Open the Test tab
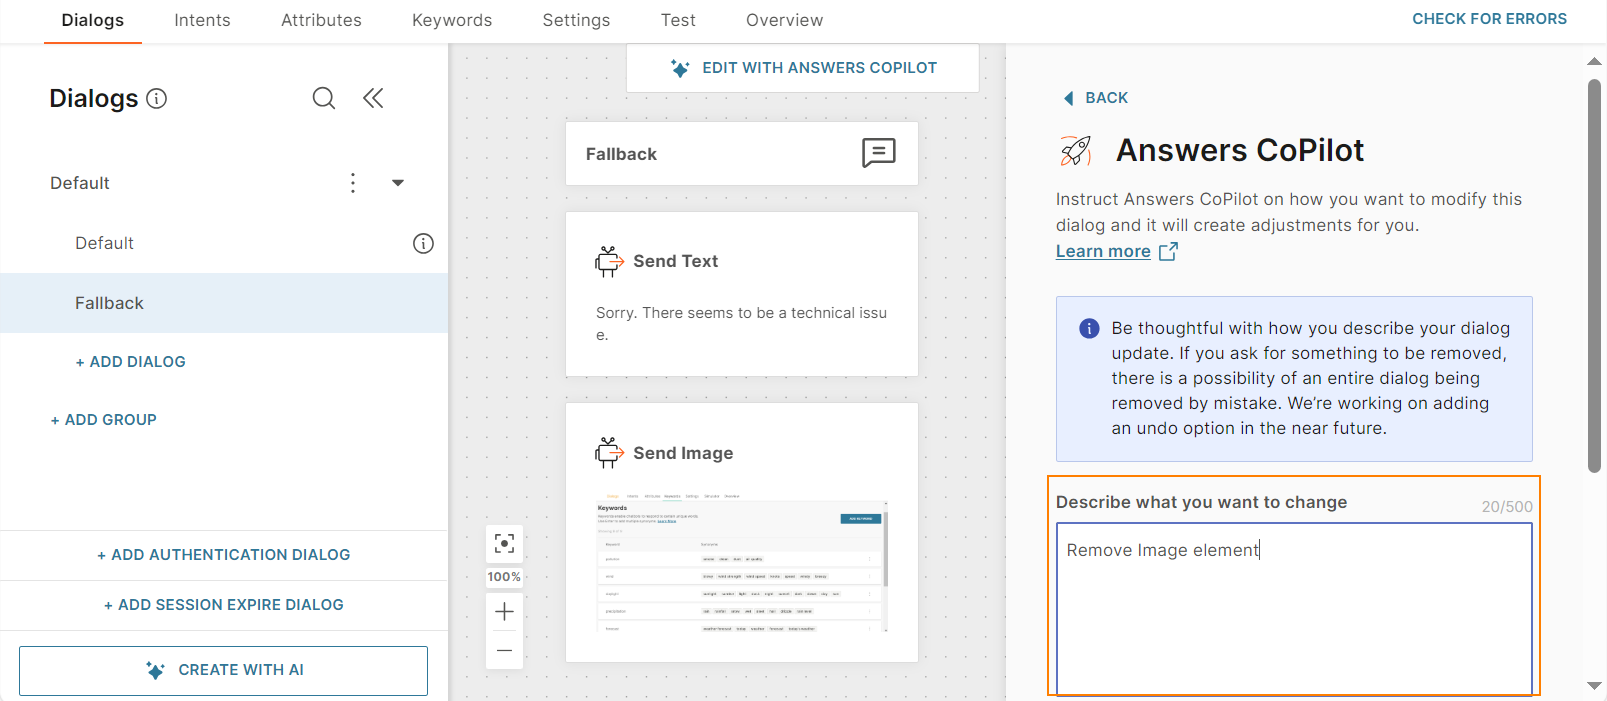Image resolution: width=1607 pixels, height=701 pixels. tap(678, 20)
